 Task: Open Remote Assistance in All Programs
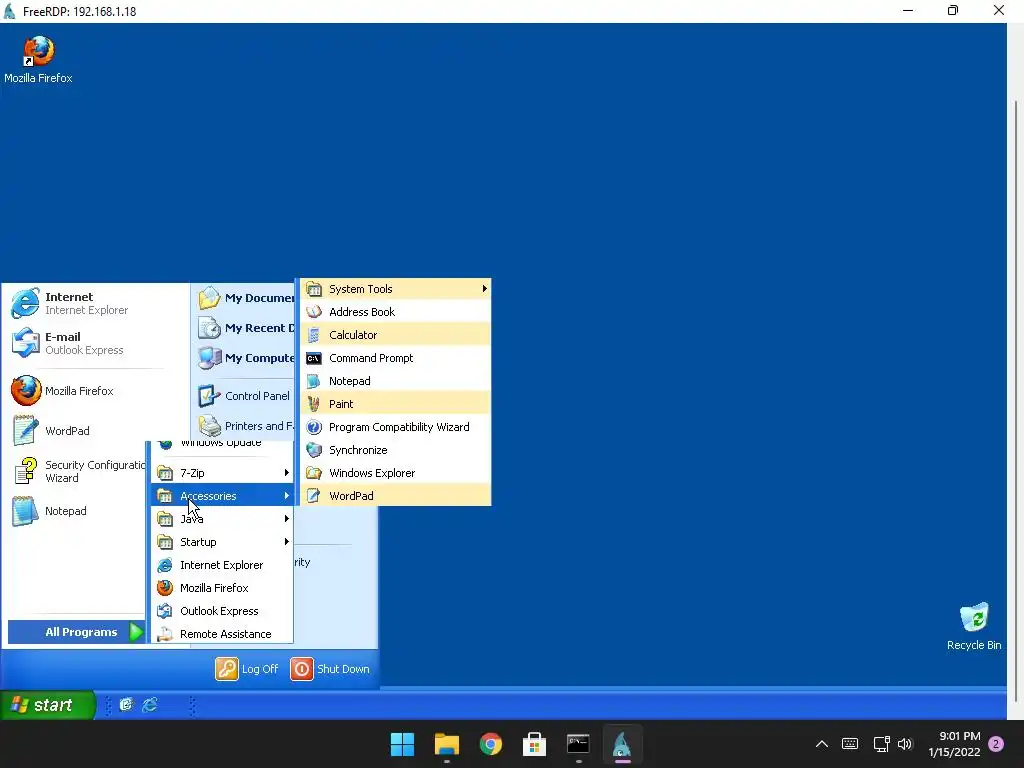[x=223, y=633]
